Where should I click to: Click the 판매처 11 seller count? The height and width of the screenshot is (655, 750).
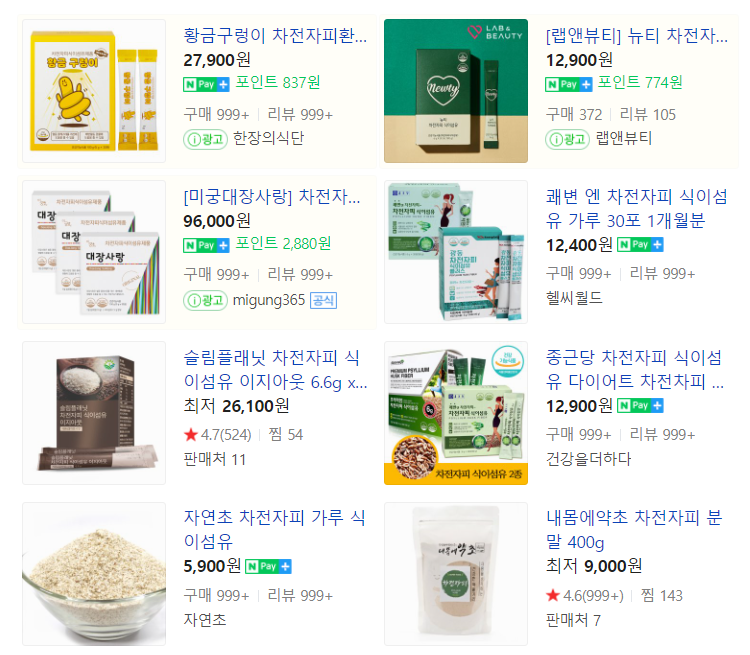215,460
